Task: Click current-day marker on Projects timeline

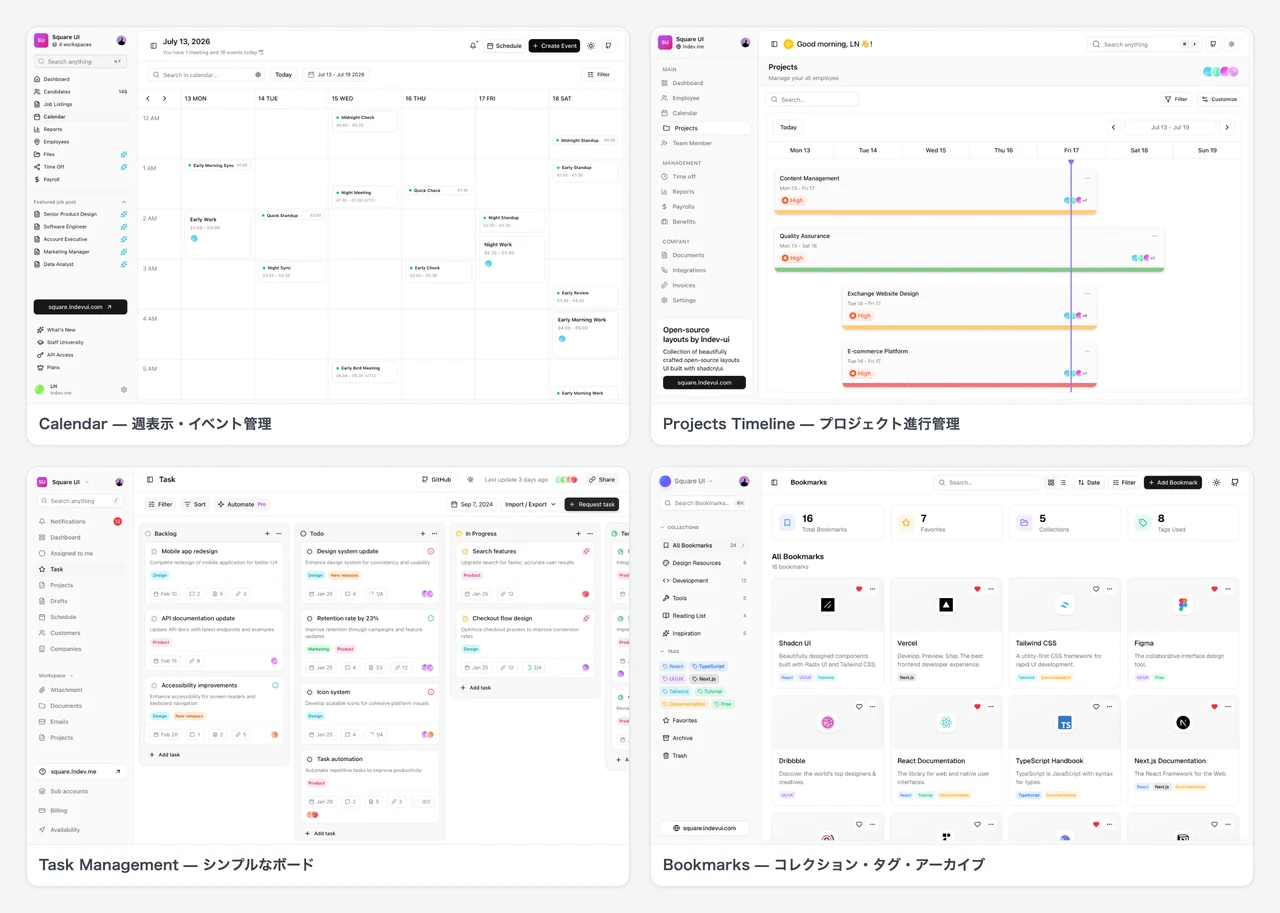Action: [x=1071, y=162]
